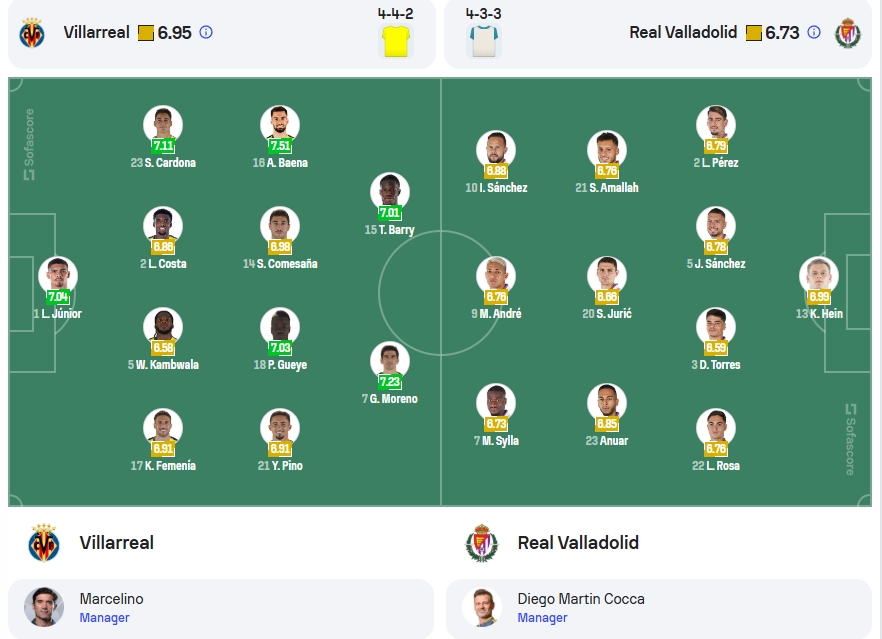Click the Villarreal crest below the pitch
Image resolution: width=882 pixels, height=639 pixels.
(44, 543)
